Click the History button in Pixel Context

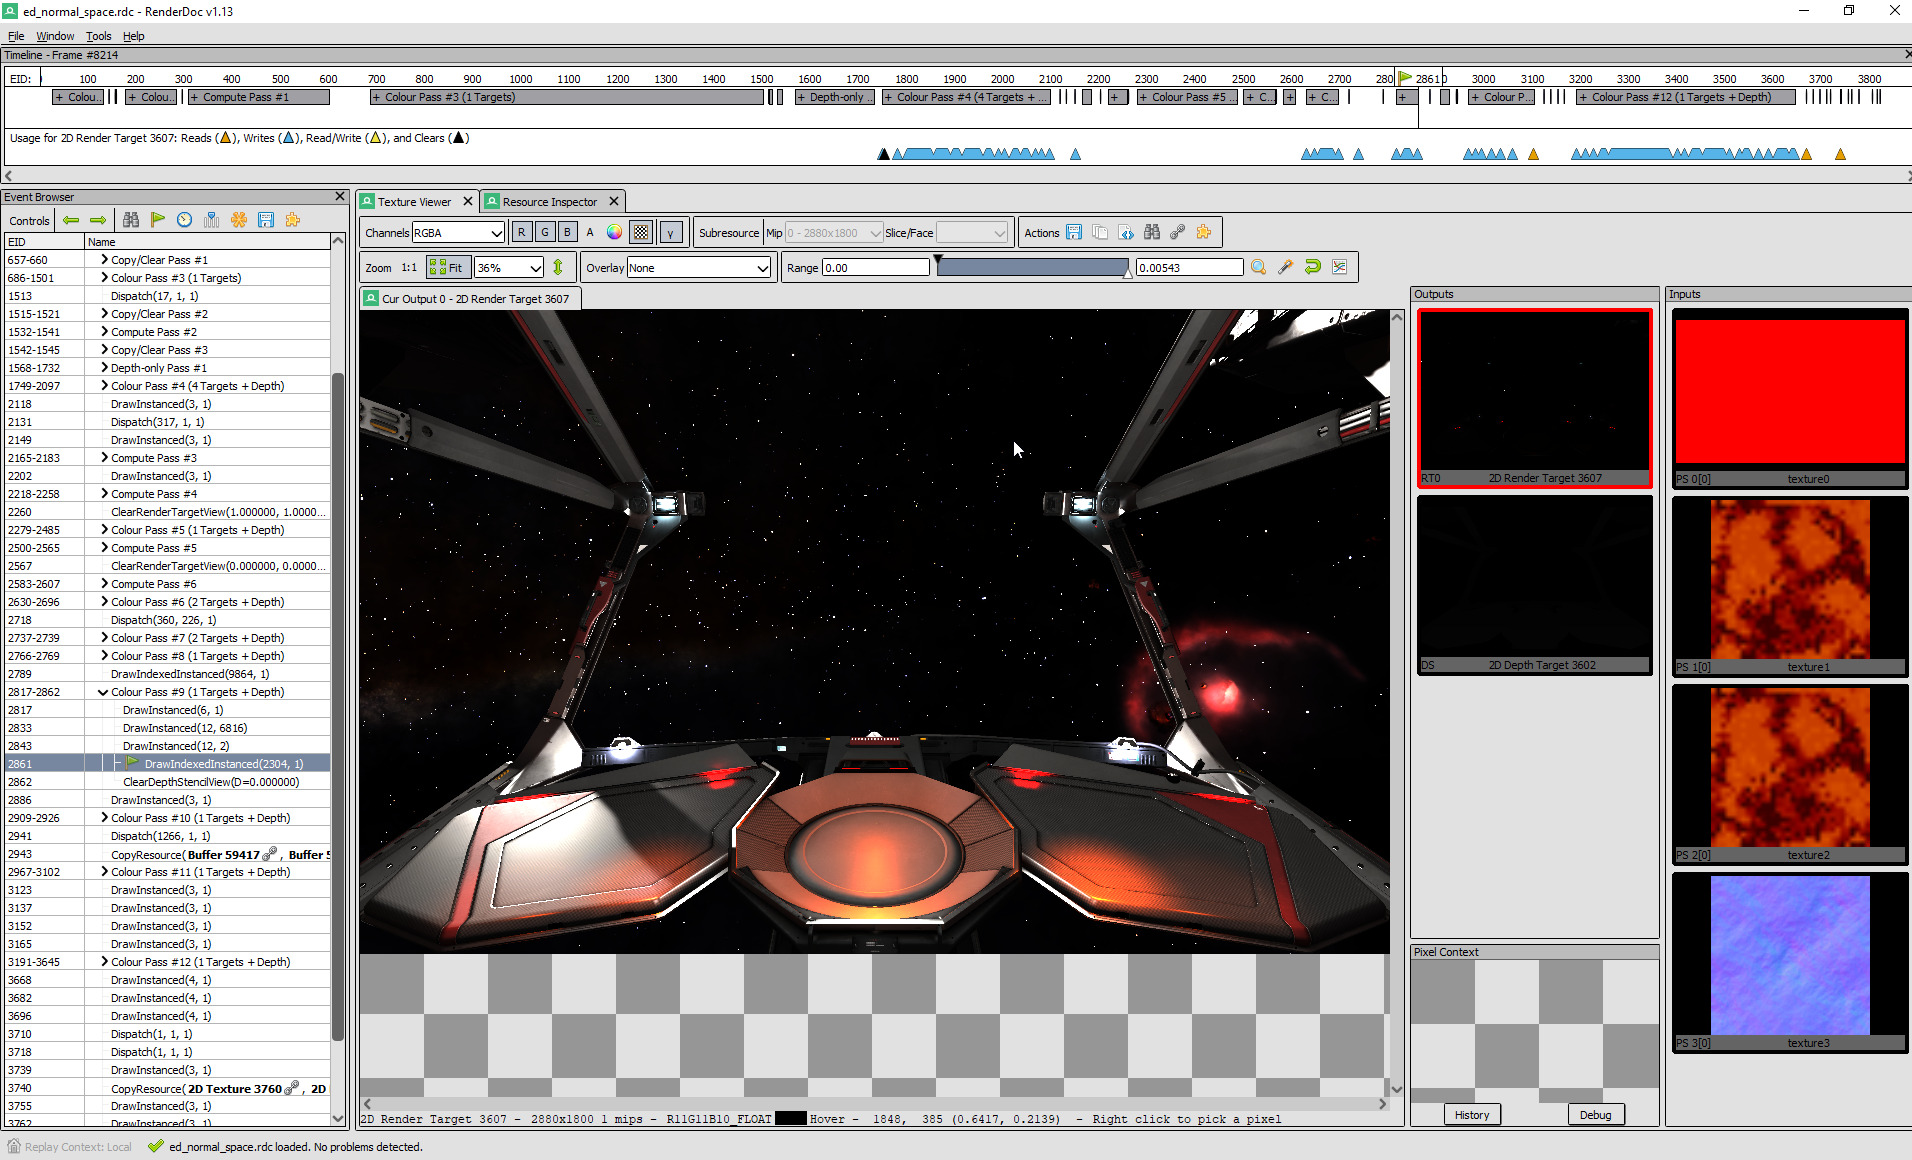(x=1472, y=1114)
